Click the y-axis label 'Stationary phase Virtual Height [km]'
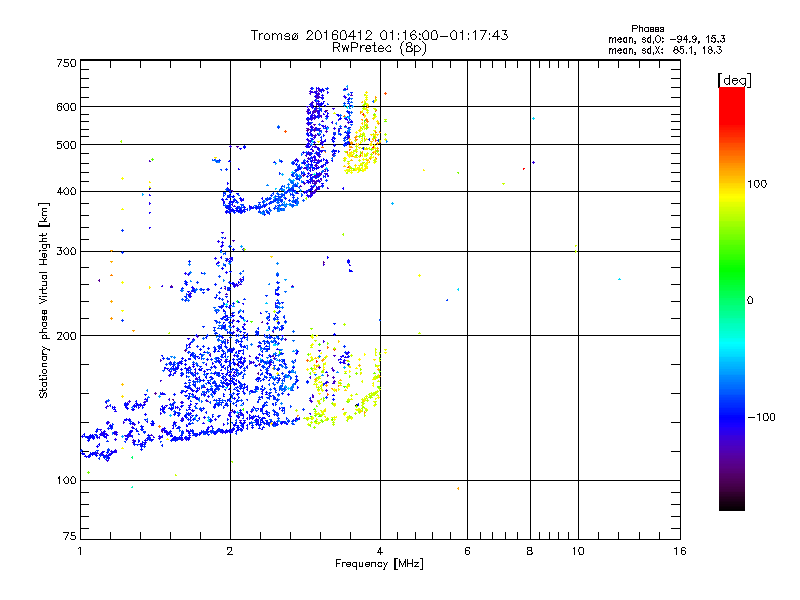This screenshot has height=600, width=800. pos(43,301)
